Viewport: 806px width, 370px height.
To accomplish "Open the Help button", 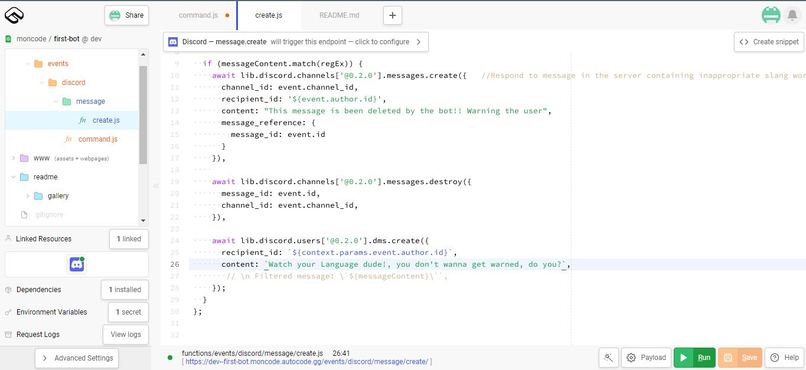I will (x=785, y=358).
